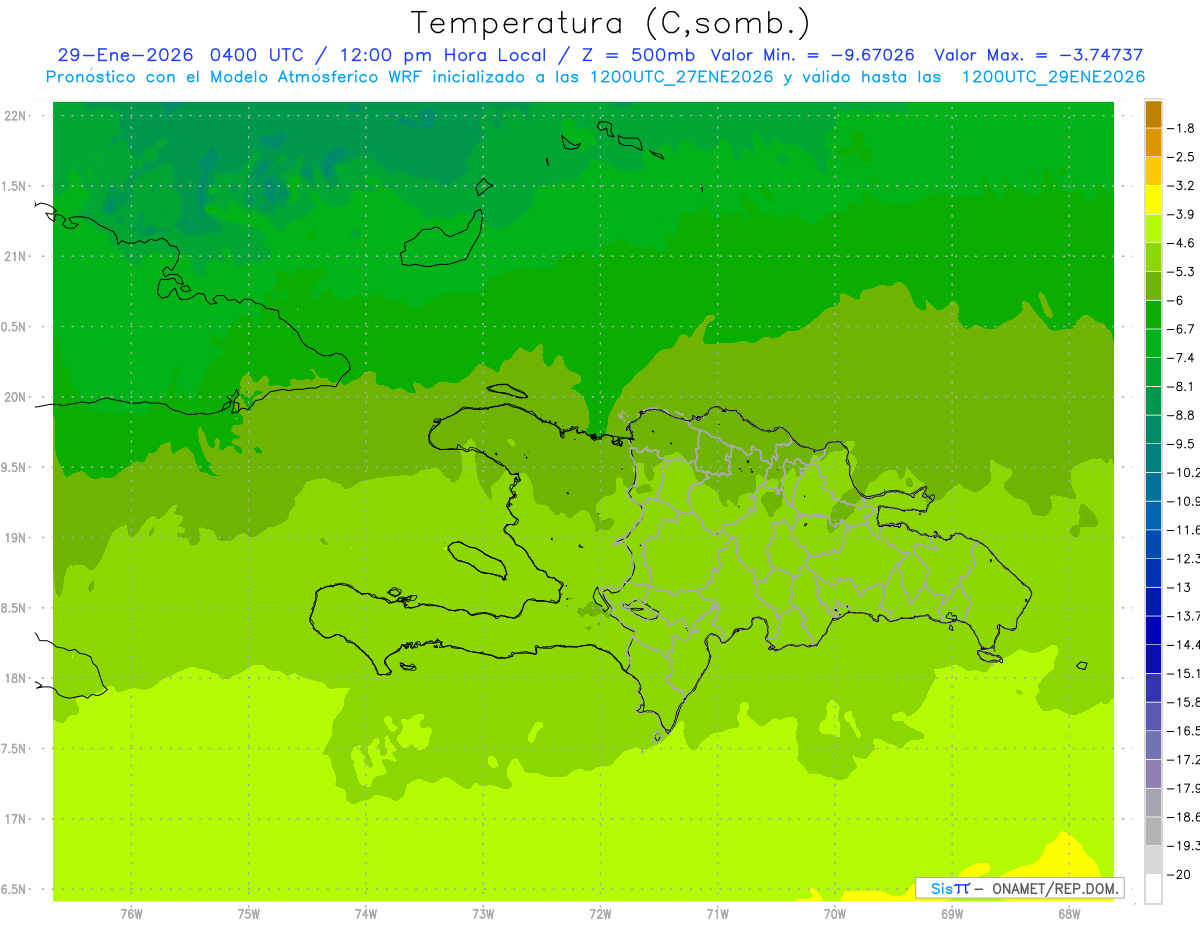Click the chart title 'Temperatura (C,somb.)'
The width and height of the screenshot is (1200, 927).
pyautogui.click(x=610, y=23)
